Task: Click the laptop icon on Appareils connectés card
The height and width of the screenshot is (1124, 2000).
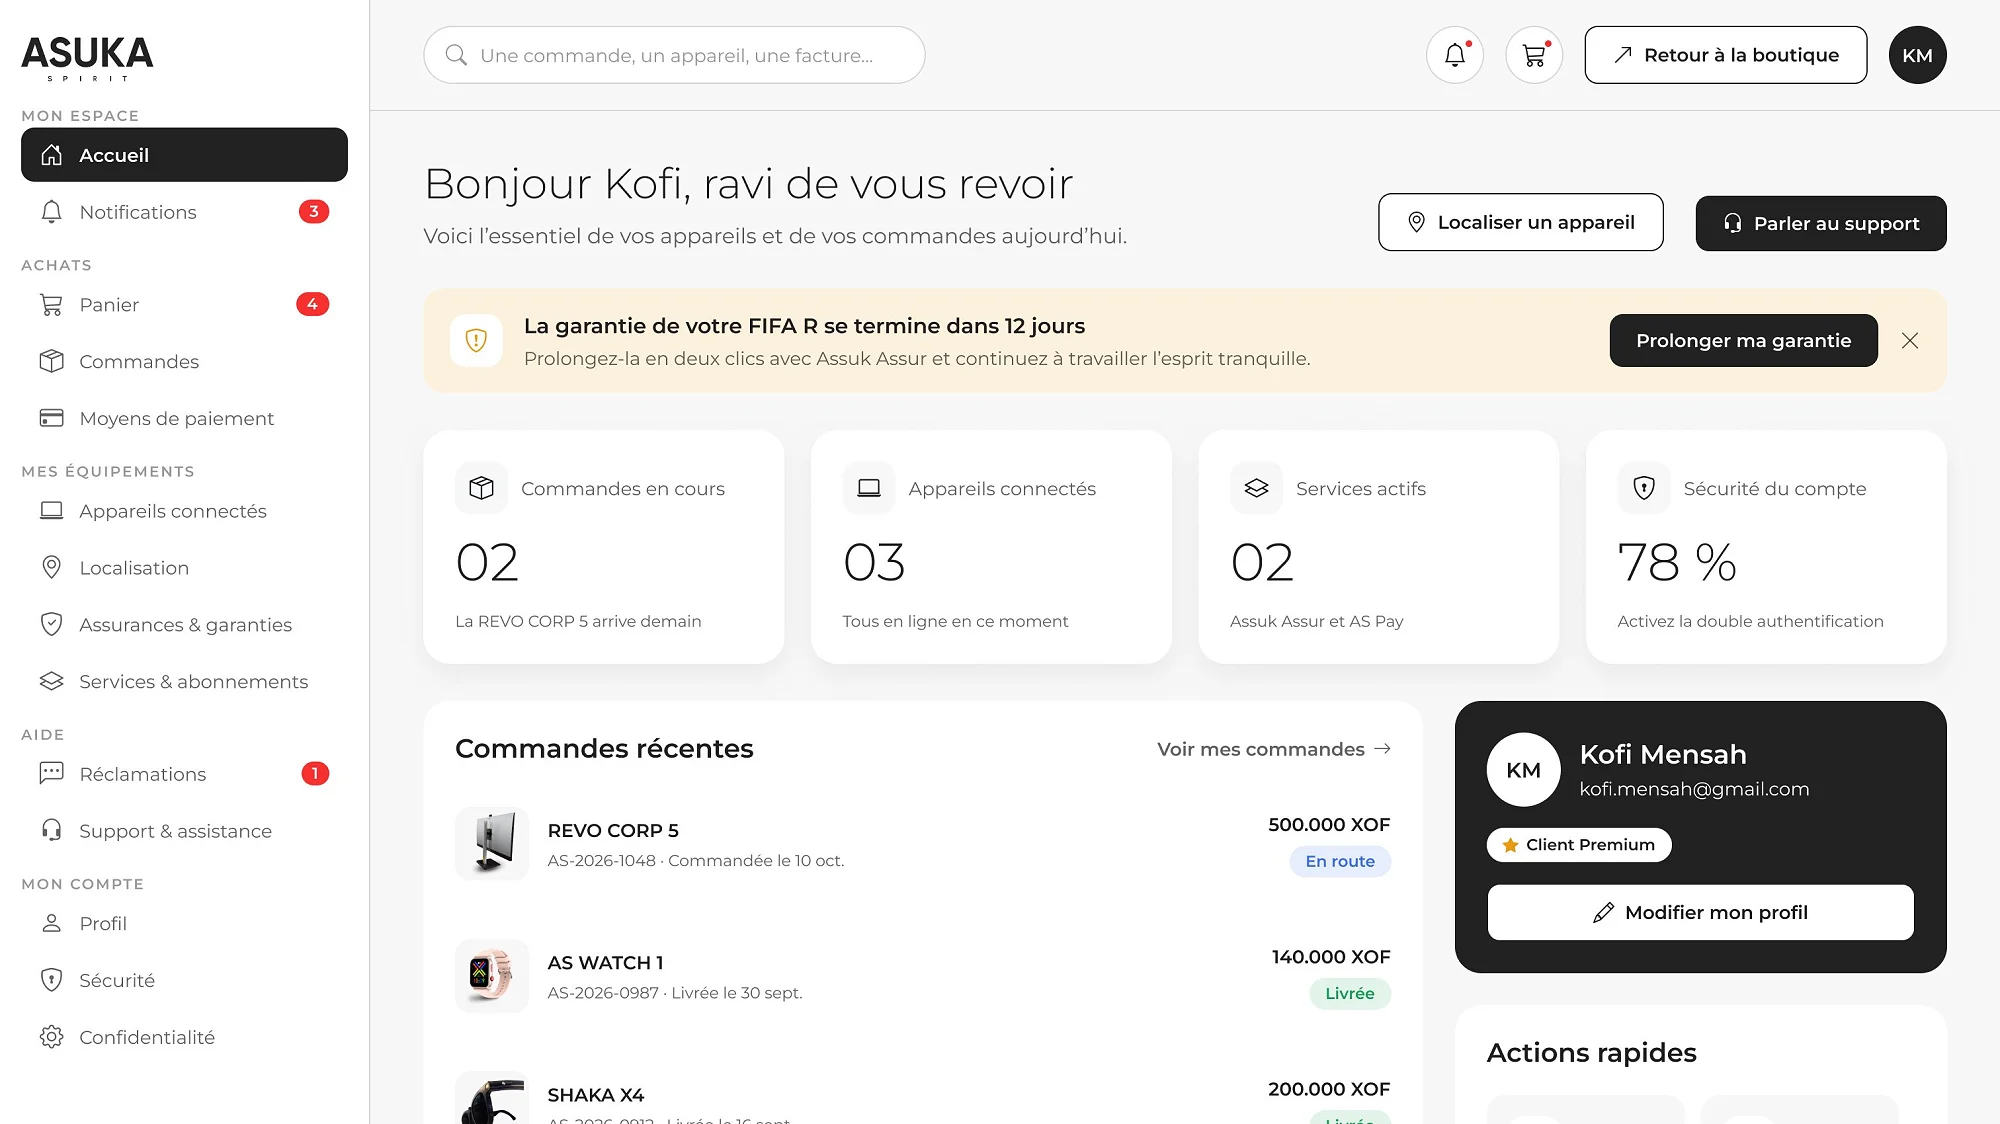Action: pyautogui.click(x=869, y=488)
